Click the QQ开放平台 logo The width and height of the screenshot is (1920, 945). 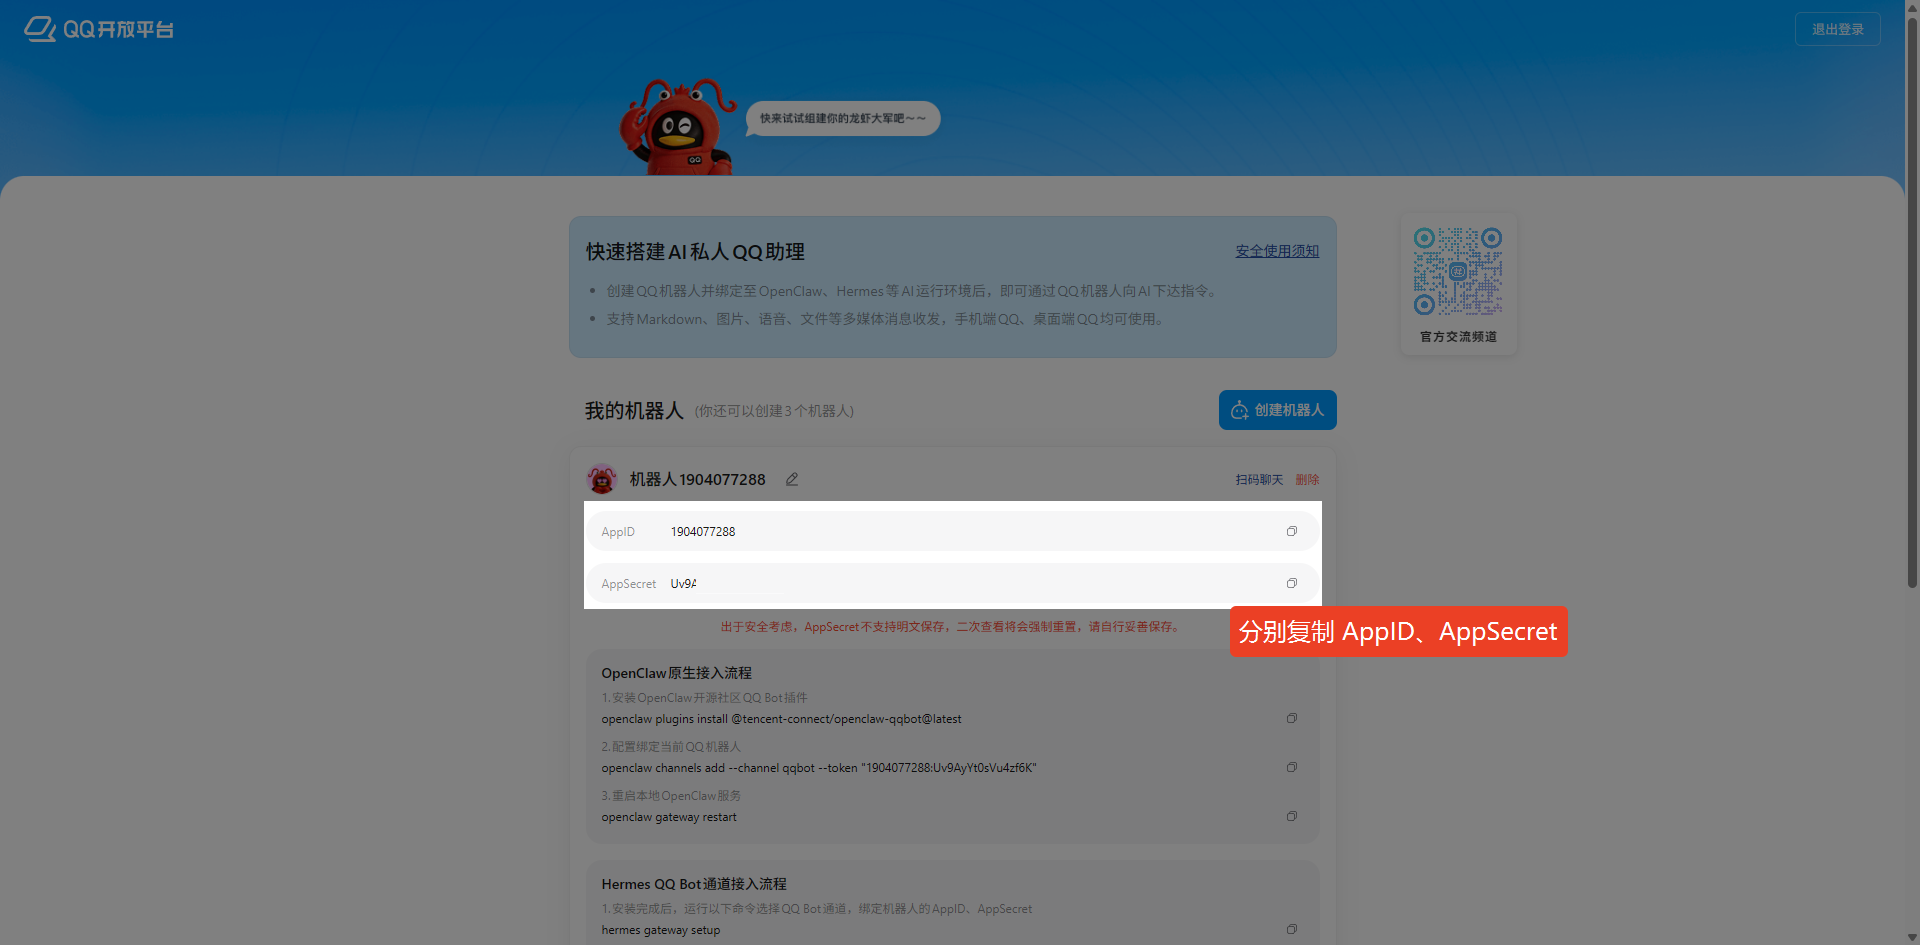point(99,29)
